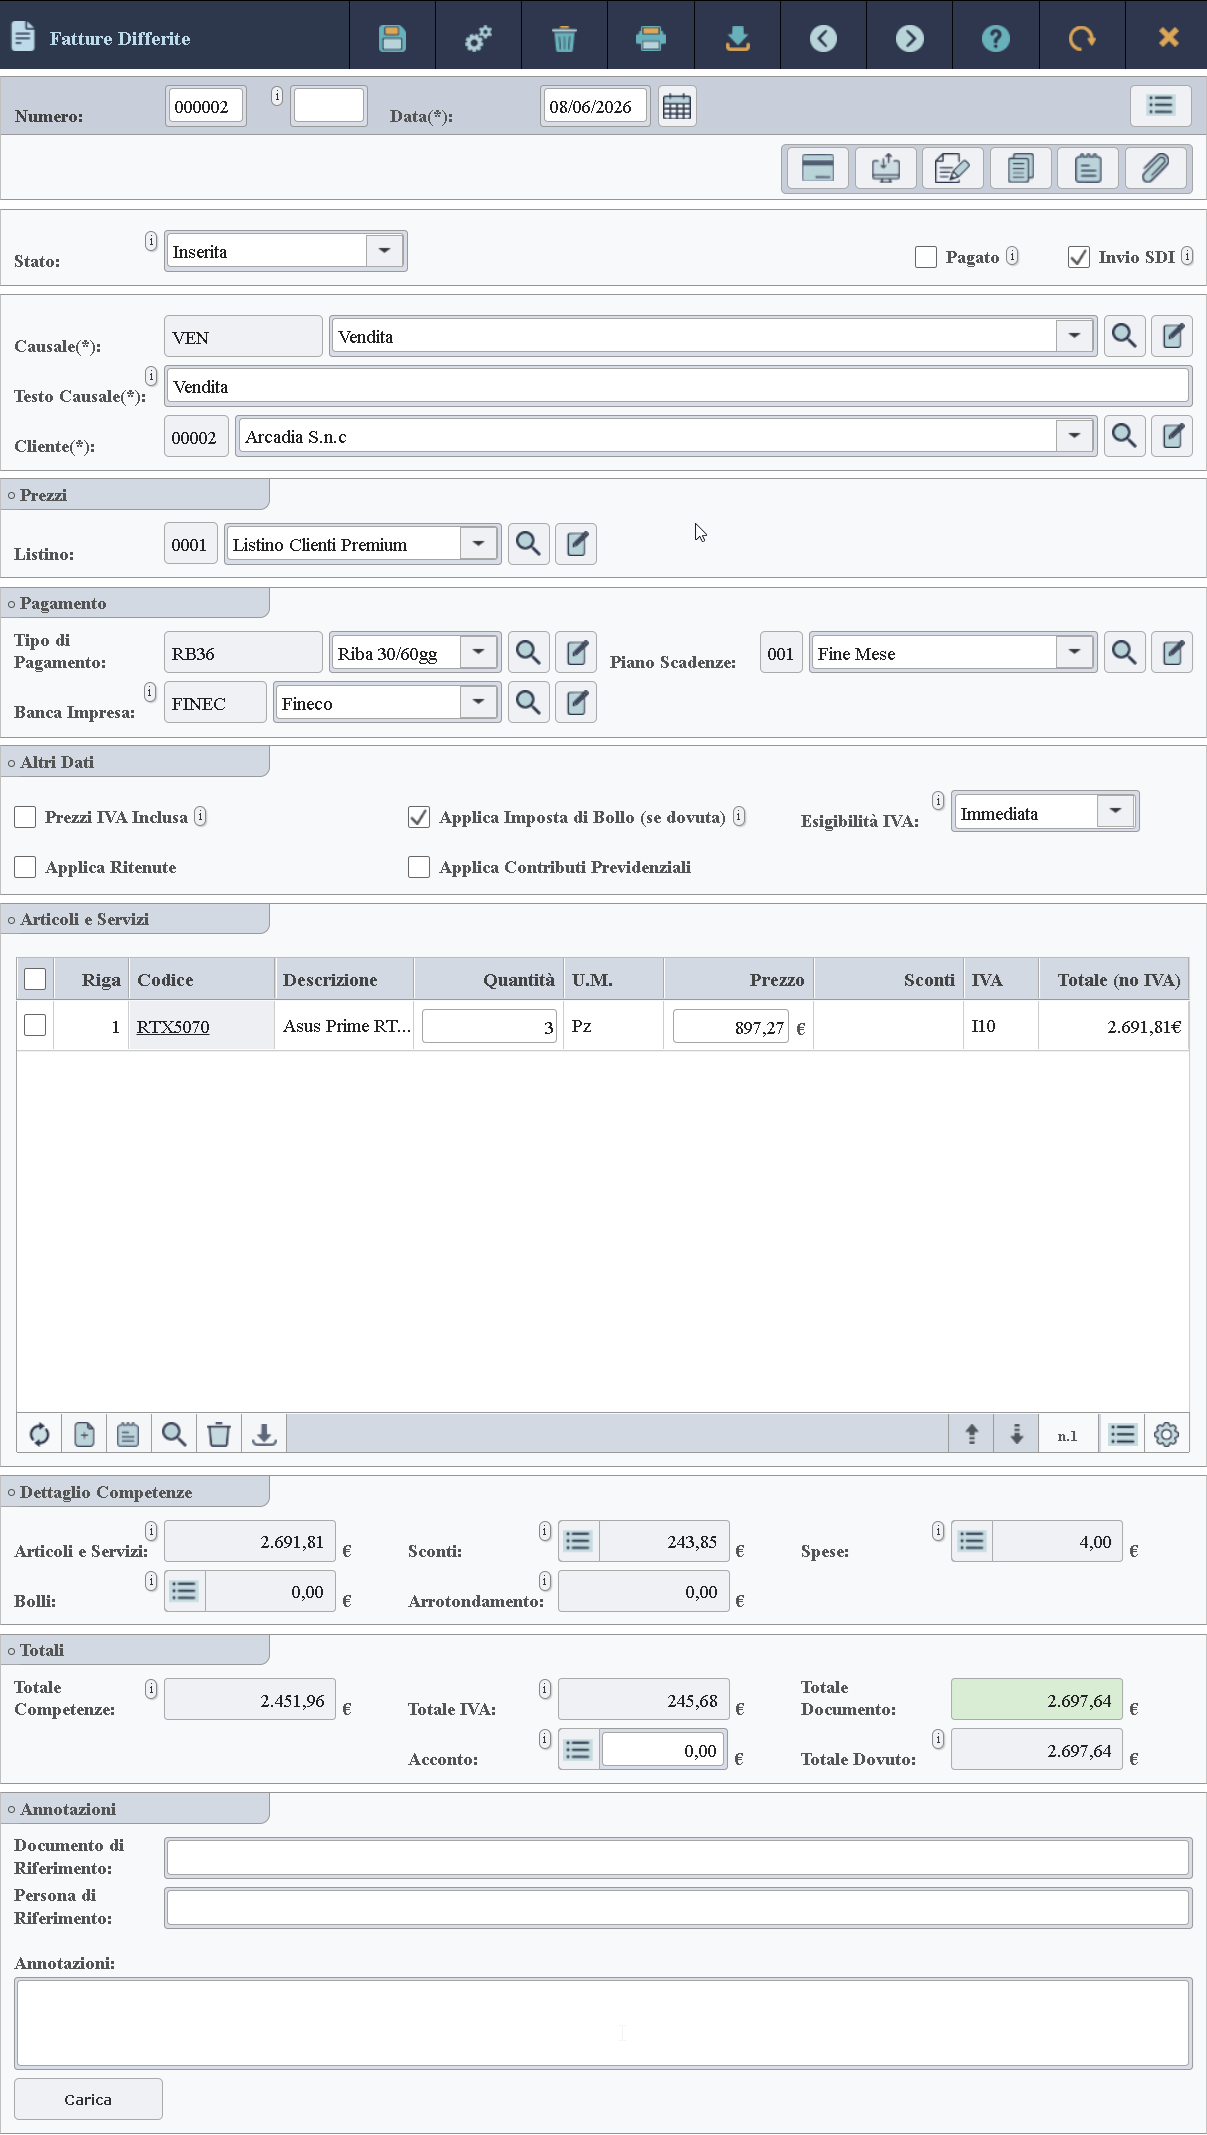The height and width of the screenshot is (2135, 1207).
Task: Sort by the Descrizione column header
Action: click(x=344, y=979)
